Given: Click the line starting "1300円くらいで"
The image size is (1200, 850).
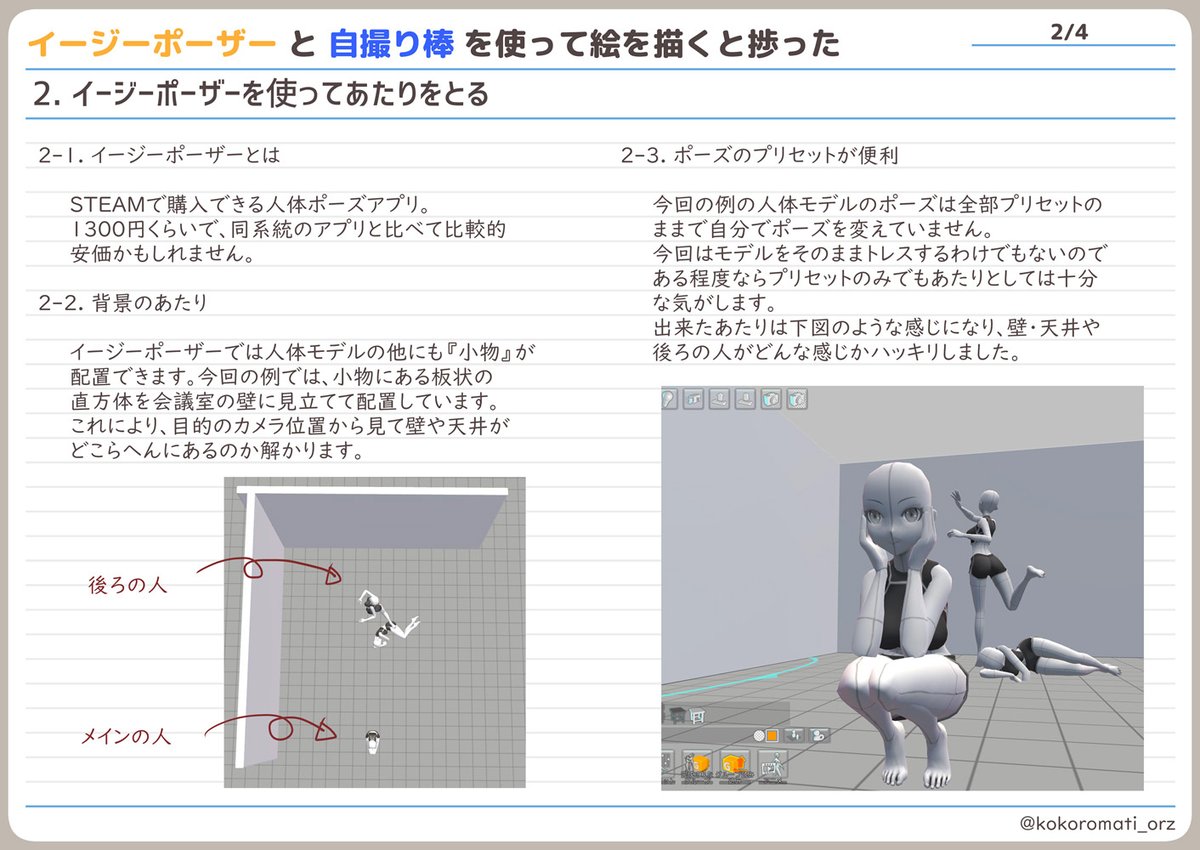Looking at the screenshot, I should pos(287,230).
